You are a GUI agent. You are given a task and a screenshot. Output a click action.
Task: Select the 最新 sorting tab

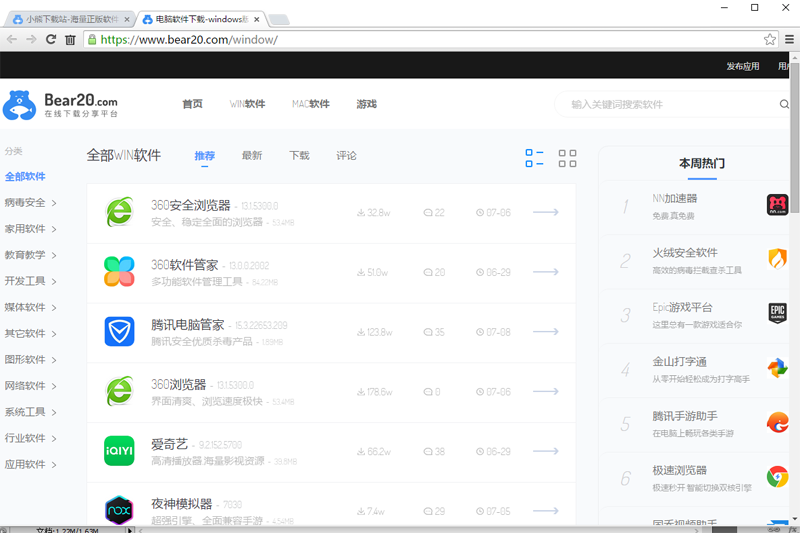click(x=252, y=156)
